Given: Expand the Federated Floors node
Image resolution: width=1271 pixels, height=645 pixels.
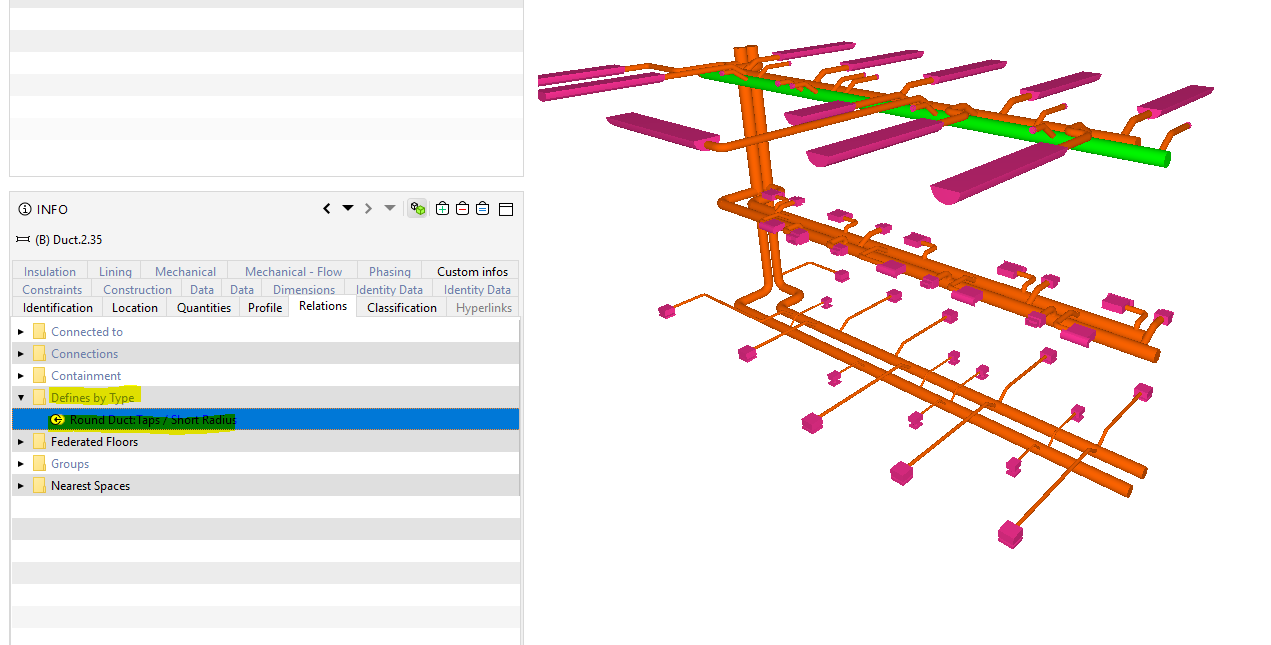Looking at the screenshot, I should [x=21, y=442].
